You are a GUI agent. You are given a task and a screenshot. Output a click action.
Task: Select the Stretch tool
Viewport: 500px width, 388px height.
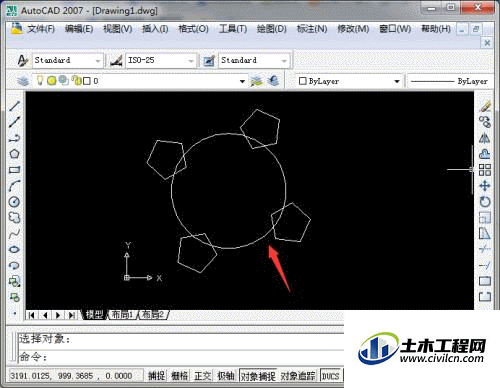pyautogui.click(x=485, y=234)
